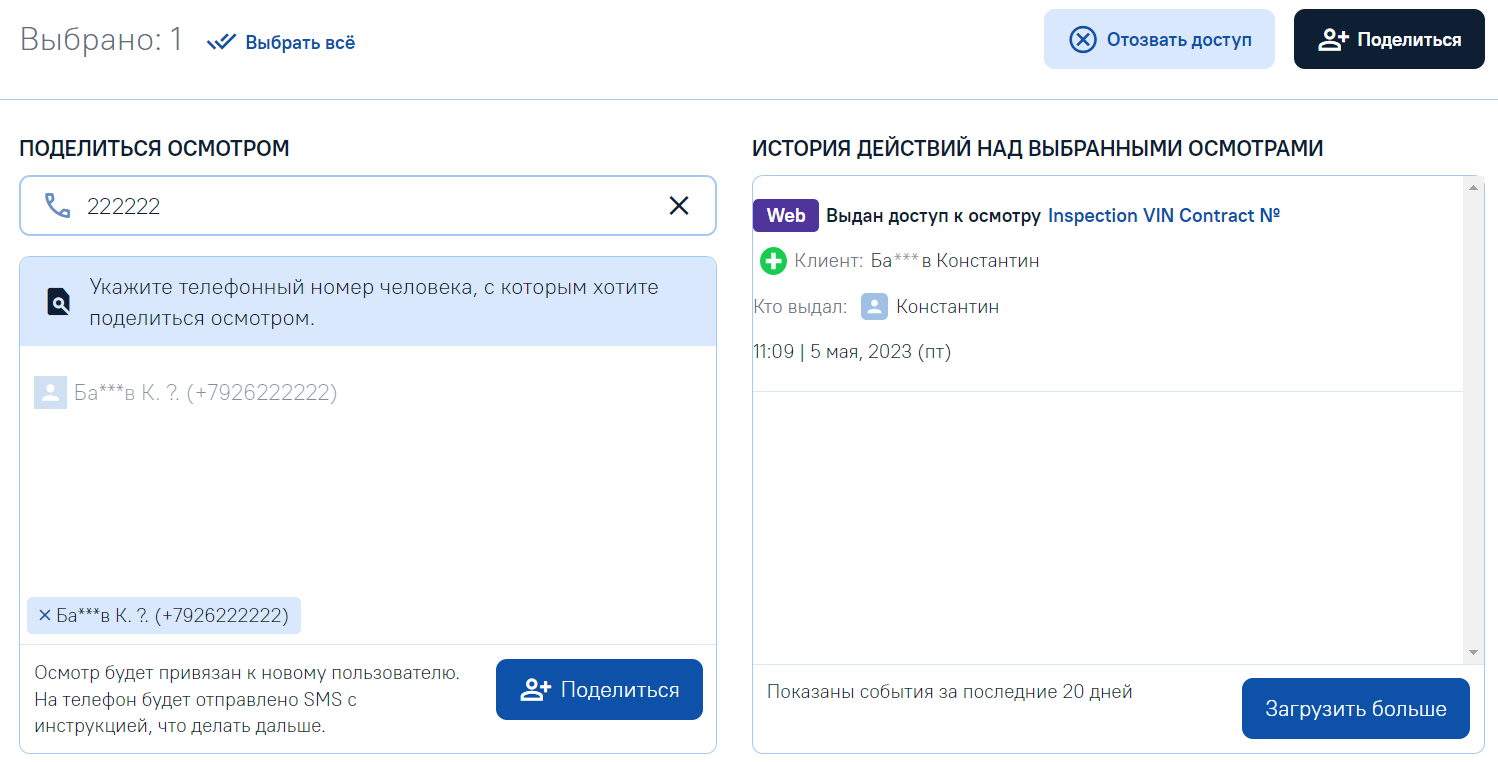1498x762 pixels.
Task: Click the avatar icon next to "Константин"
Action: (874, 307)
